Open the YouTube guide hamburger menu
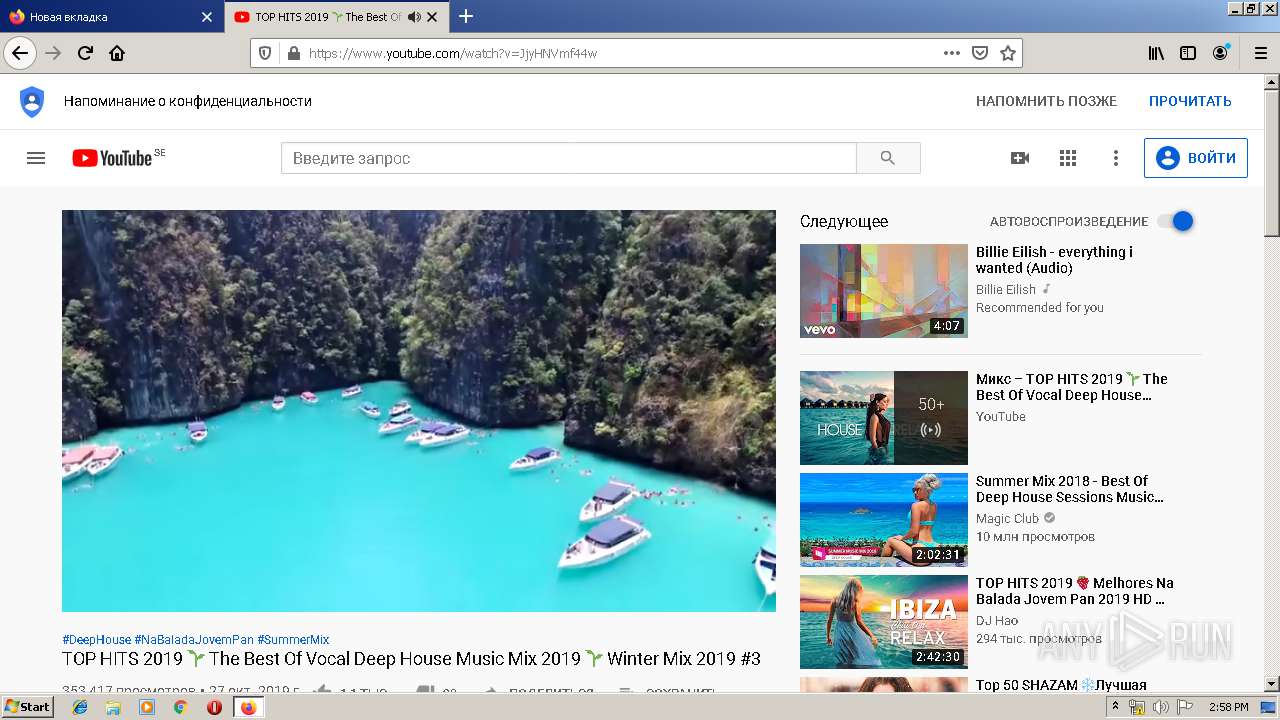Viewport: 1280px width, 720px height. pos(36,158)
